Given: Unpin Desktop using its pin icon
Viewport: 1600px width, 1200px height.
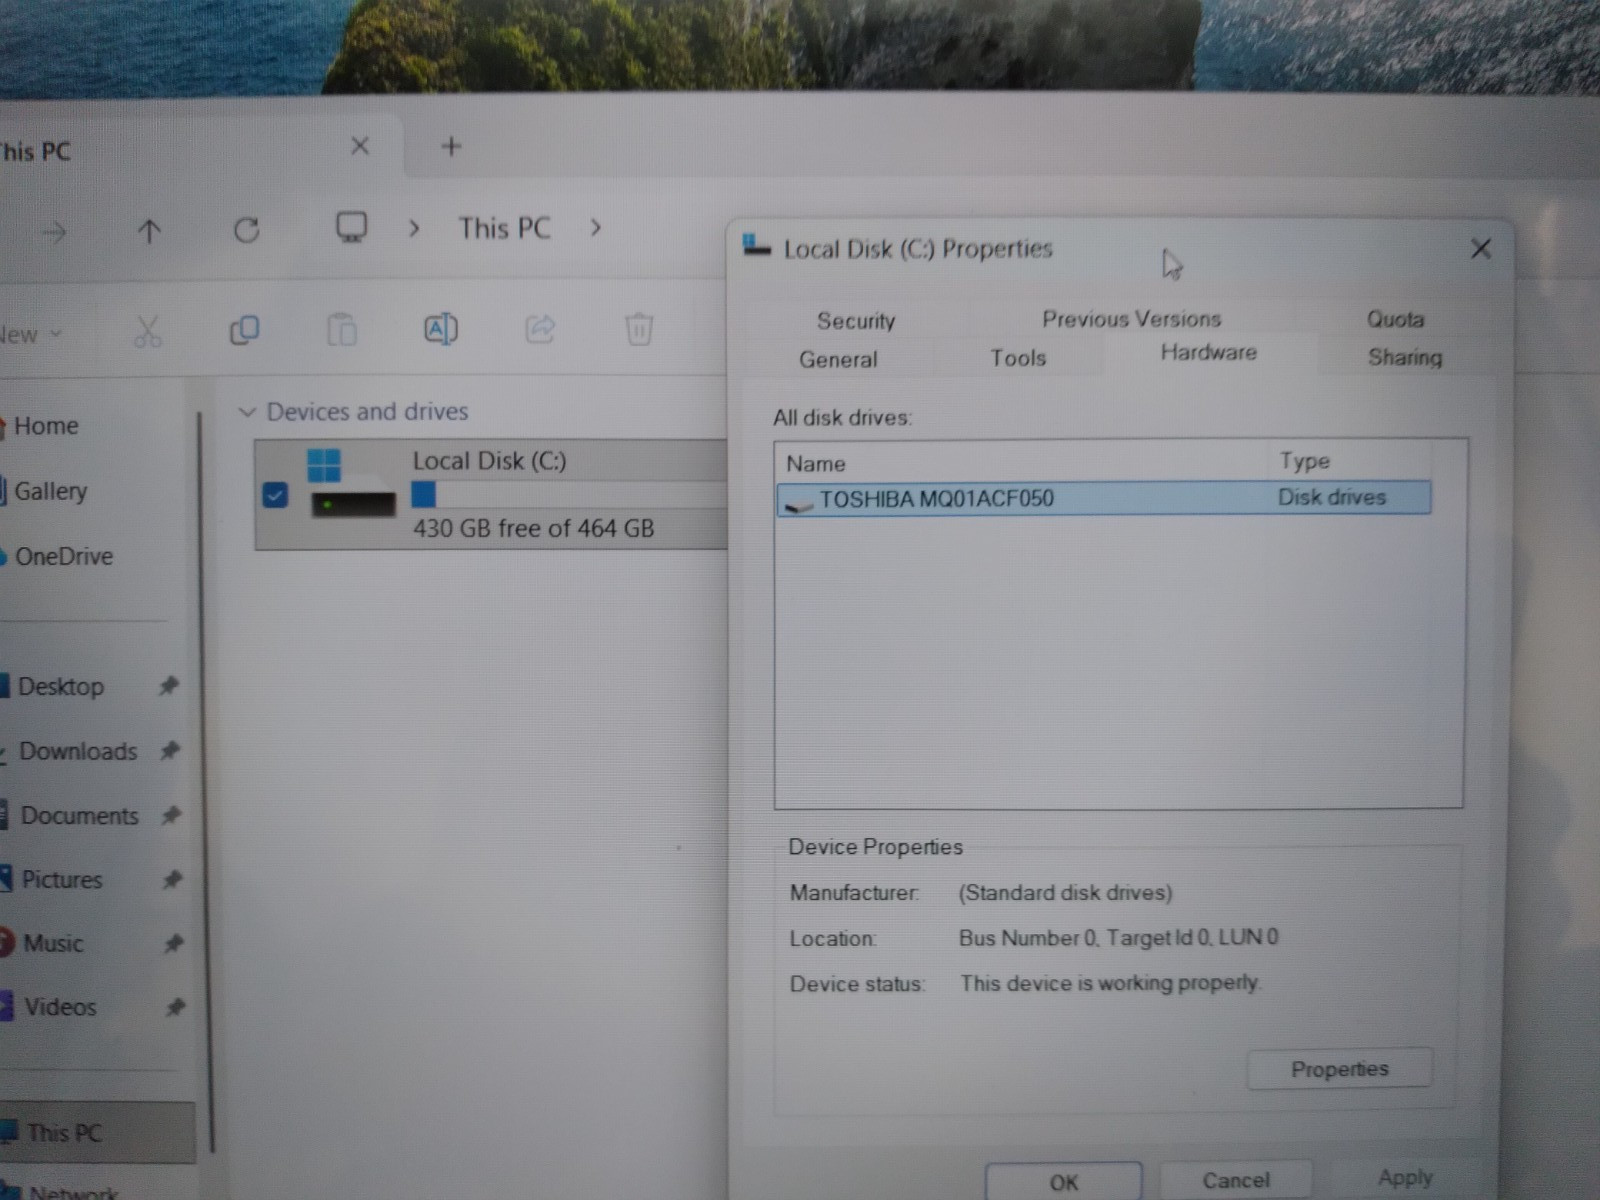Looking at the screenshot, I should [x=169, y=686].
